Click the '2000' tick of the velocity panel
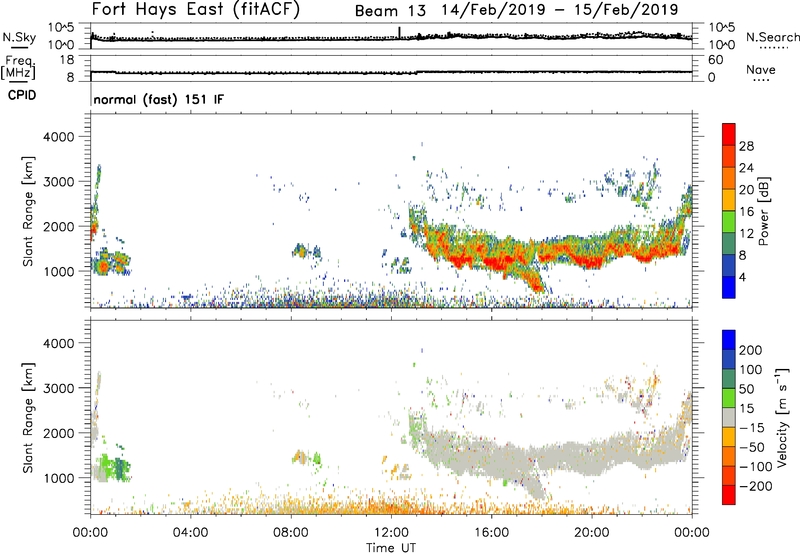The image size is (800, 554). (58, 433)
